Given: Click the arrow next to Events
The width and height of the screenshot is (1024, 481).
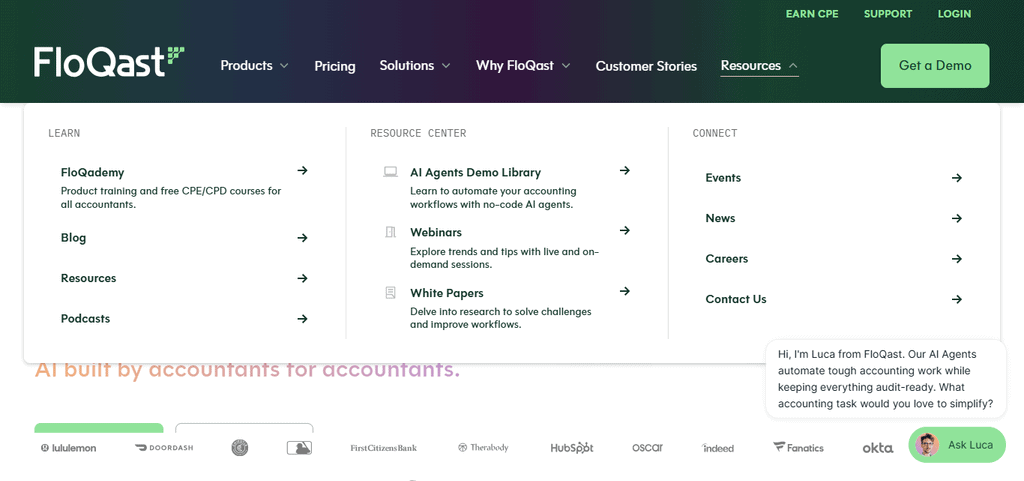Looking at the screenshot, I should (x=957, y=178).
